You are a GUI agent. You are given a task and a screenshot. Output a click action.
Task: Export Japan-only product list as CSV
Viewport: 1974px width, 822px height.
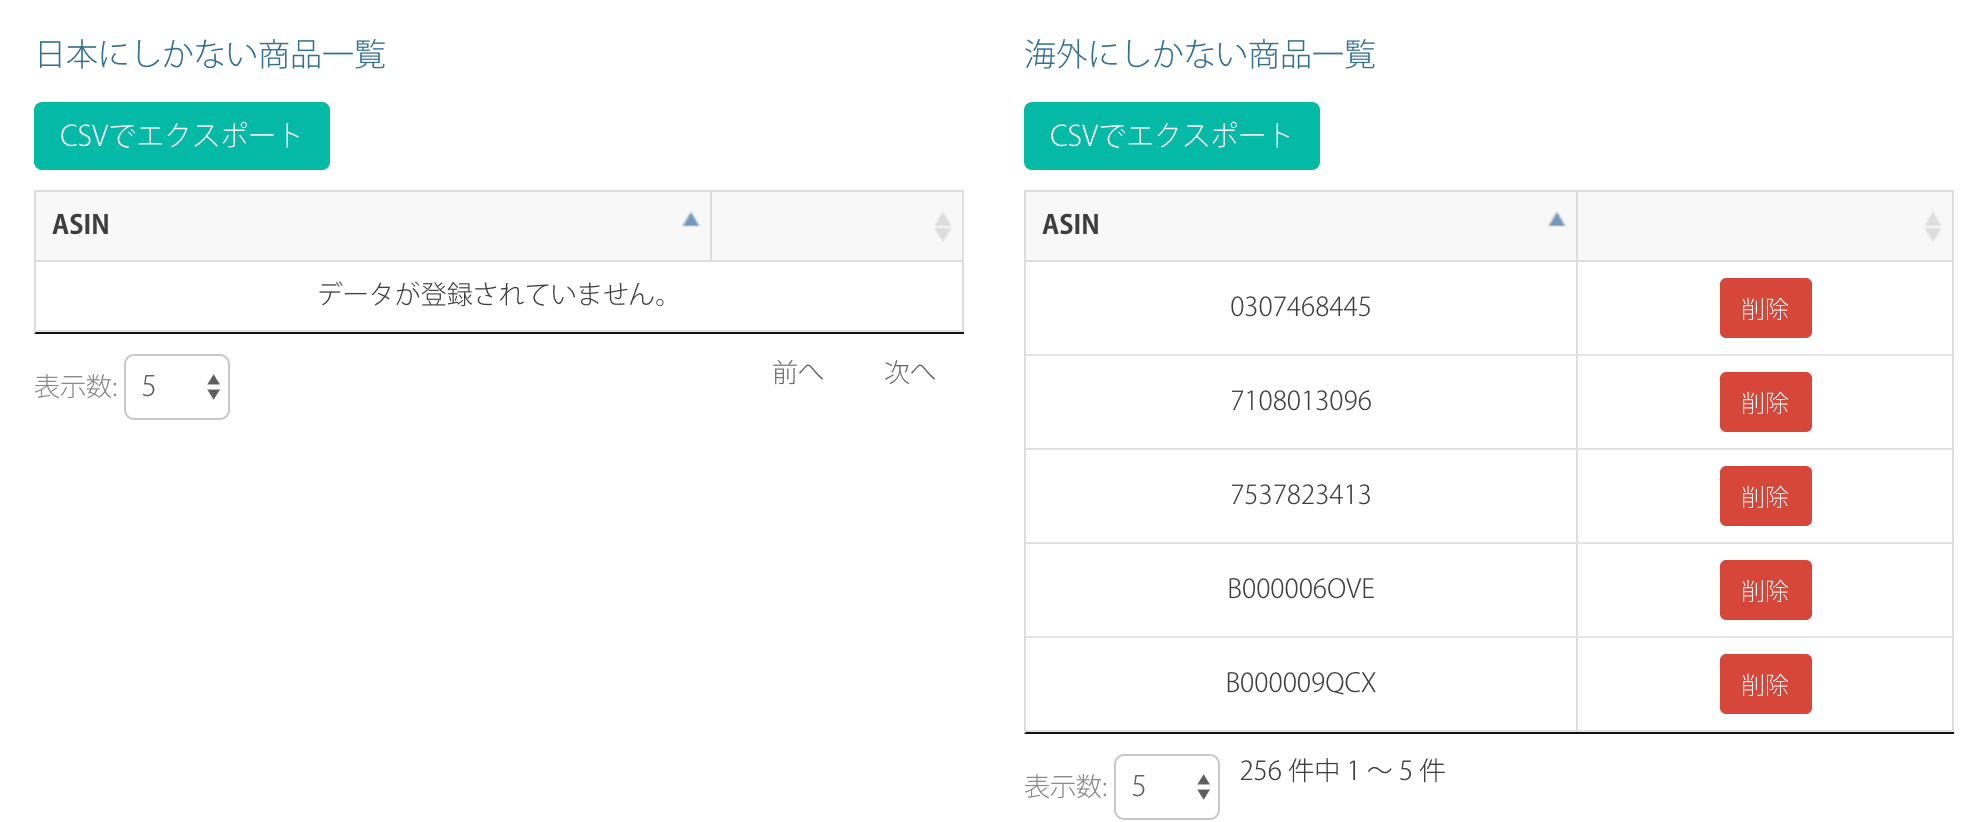coord(181,136)
